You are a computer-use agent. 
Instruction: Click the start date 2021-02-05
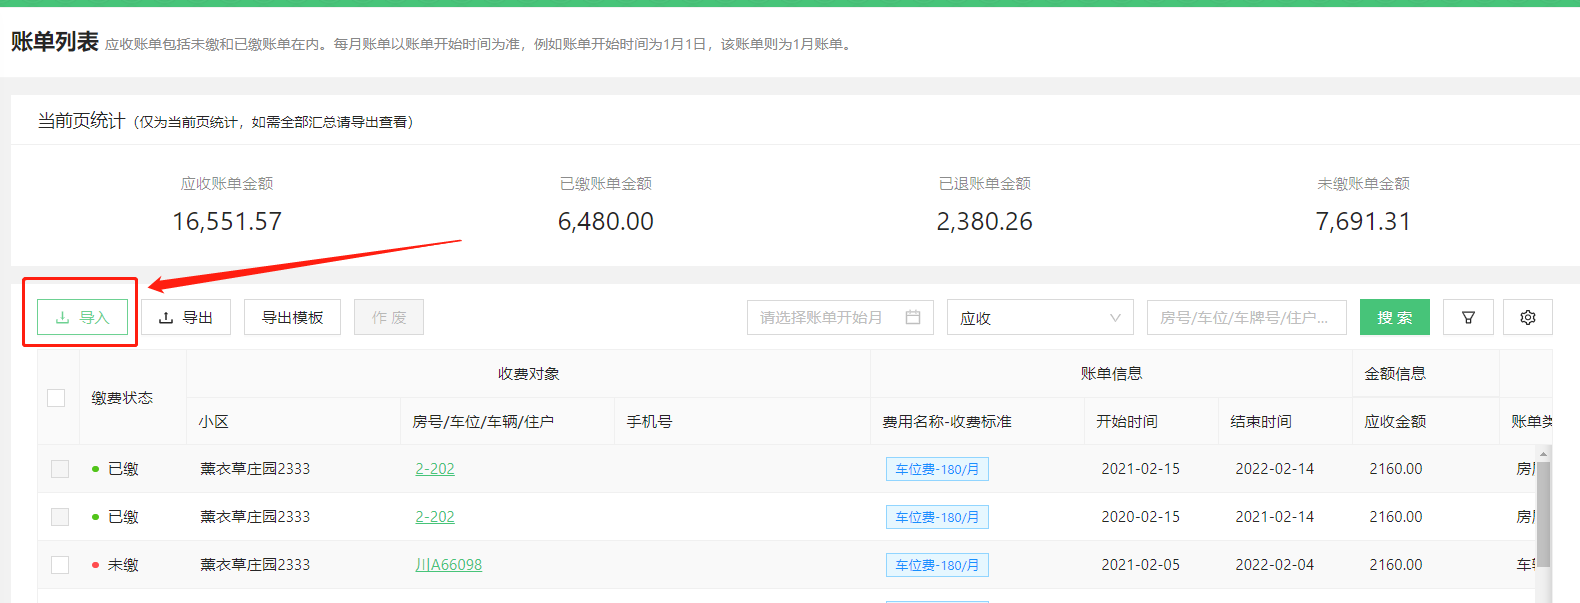tap(1141, 565)
